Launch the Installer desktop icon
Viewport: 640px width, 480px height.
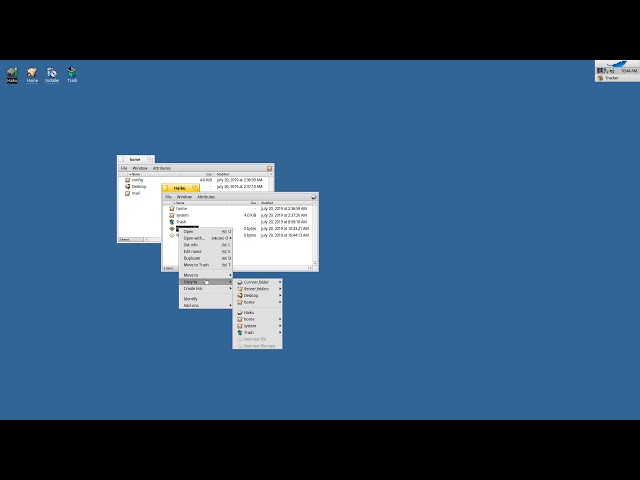[52, 72]
